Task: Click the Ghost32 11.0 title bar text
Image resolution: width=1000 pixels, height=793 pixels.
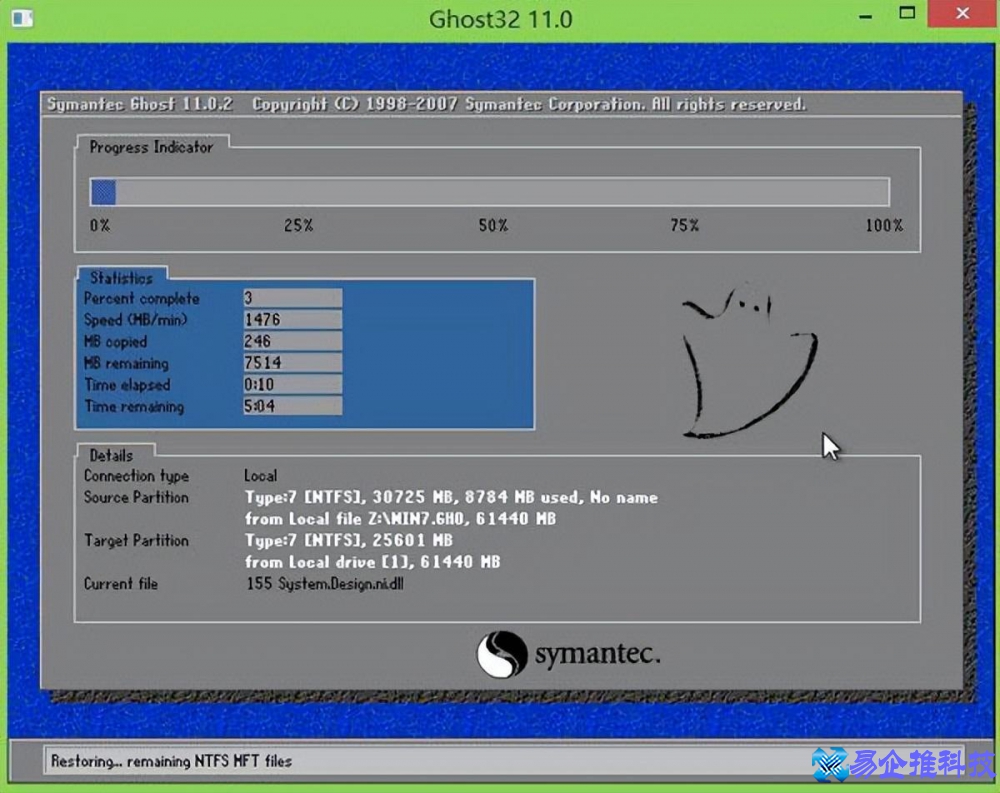Action: pos(500,19)
